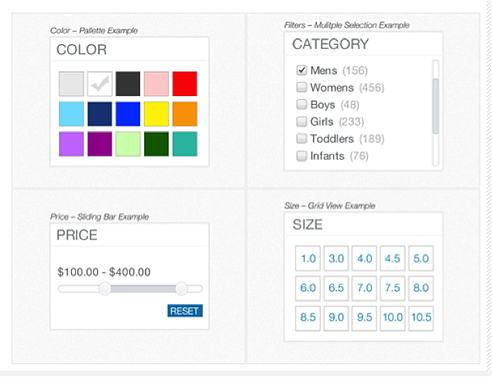Image resolution: width=492 pixels, height=377 pixels.
Task: Click the Category list scrollbar thumb
Action: [x=435, y=106]
